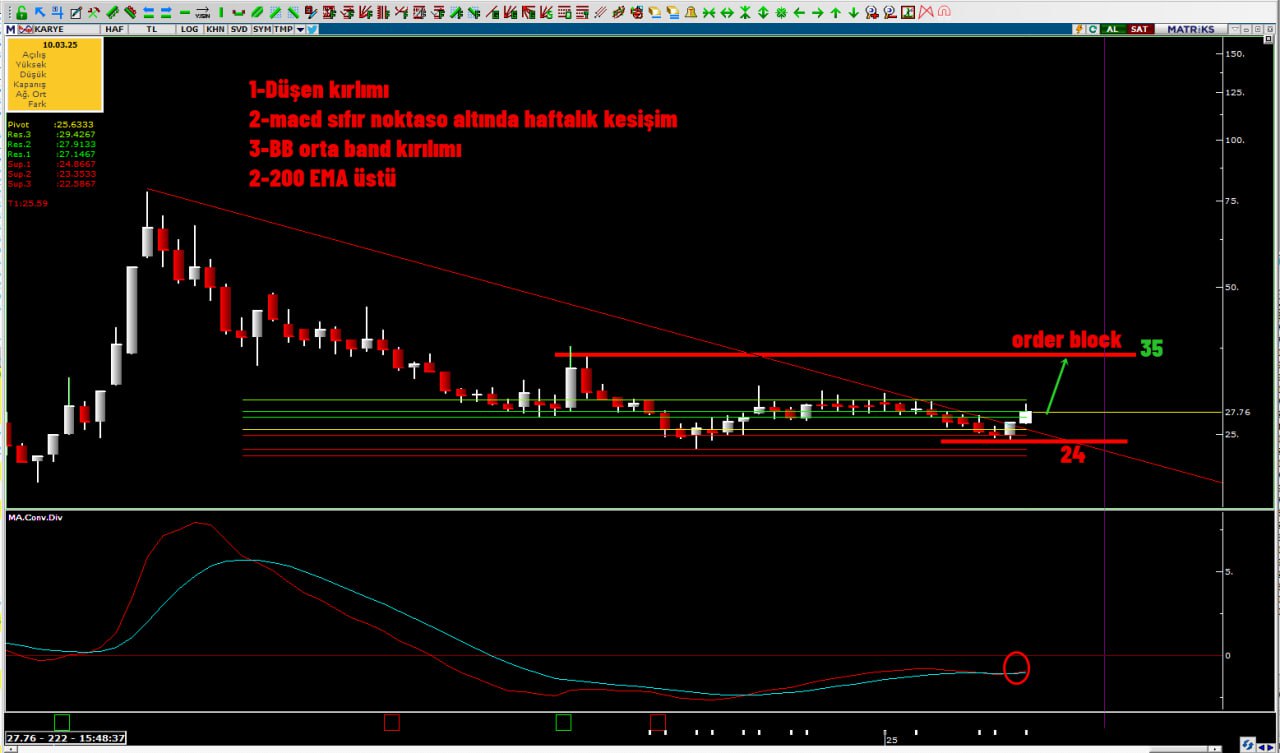Image resolution: width=1280 pixels, height=753 pixels.
Task: Open the HAF period selector
Action: coord(115,29)
